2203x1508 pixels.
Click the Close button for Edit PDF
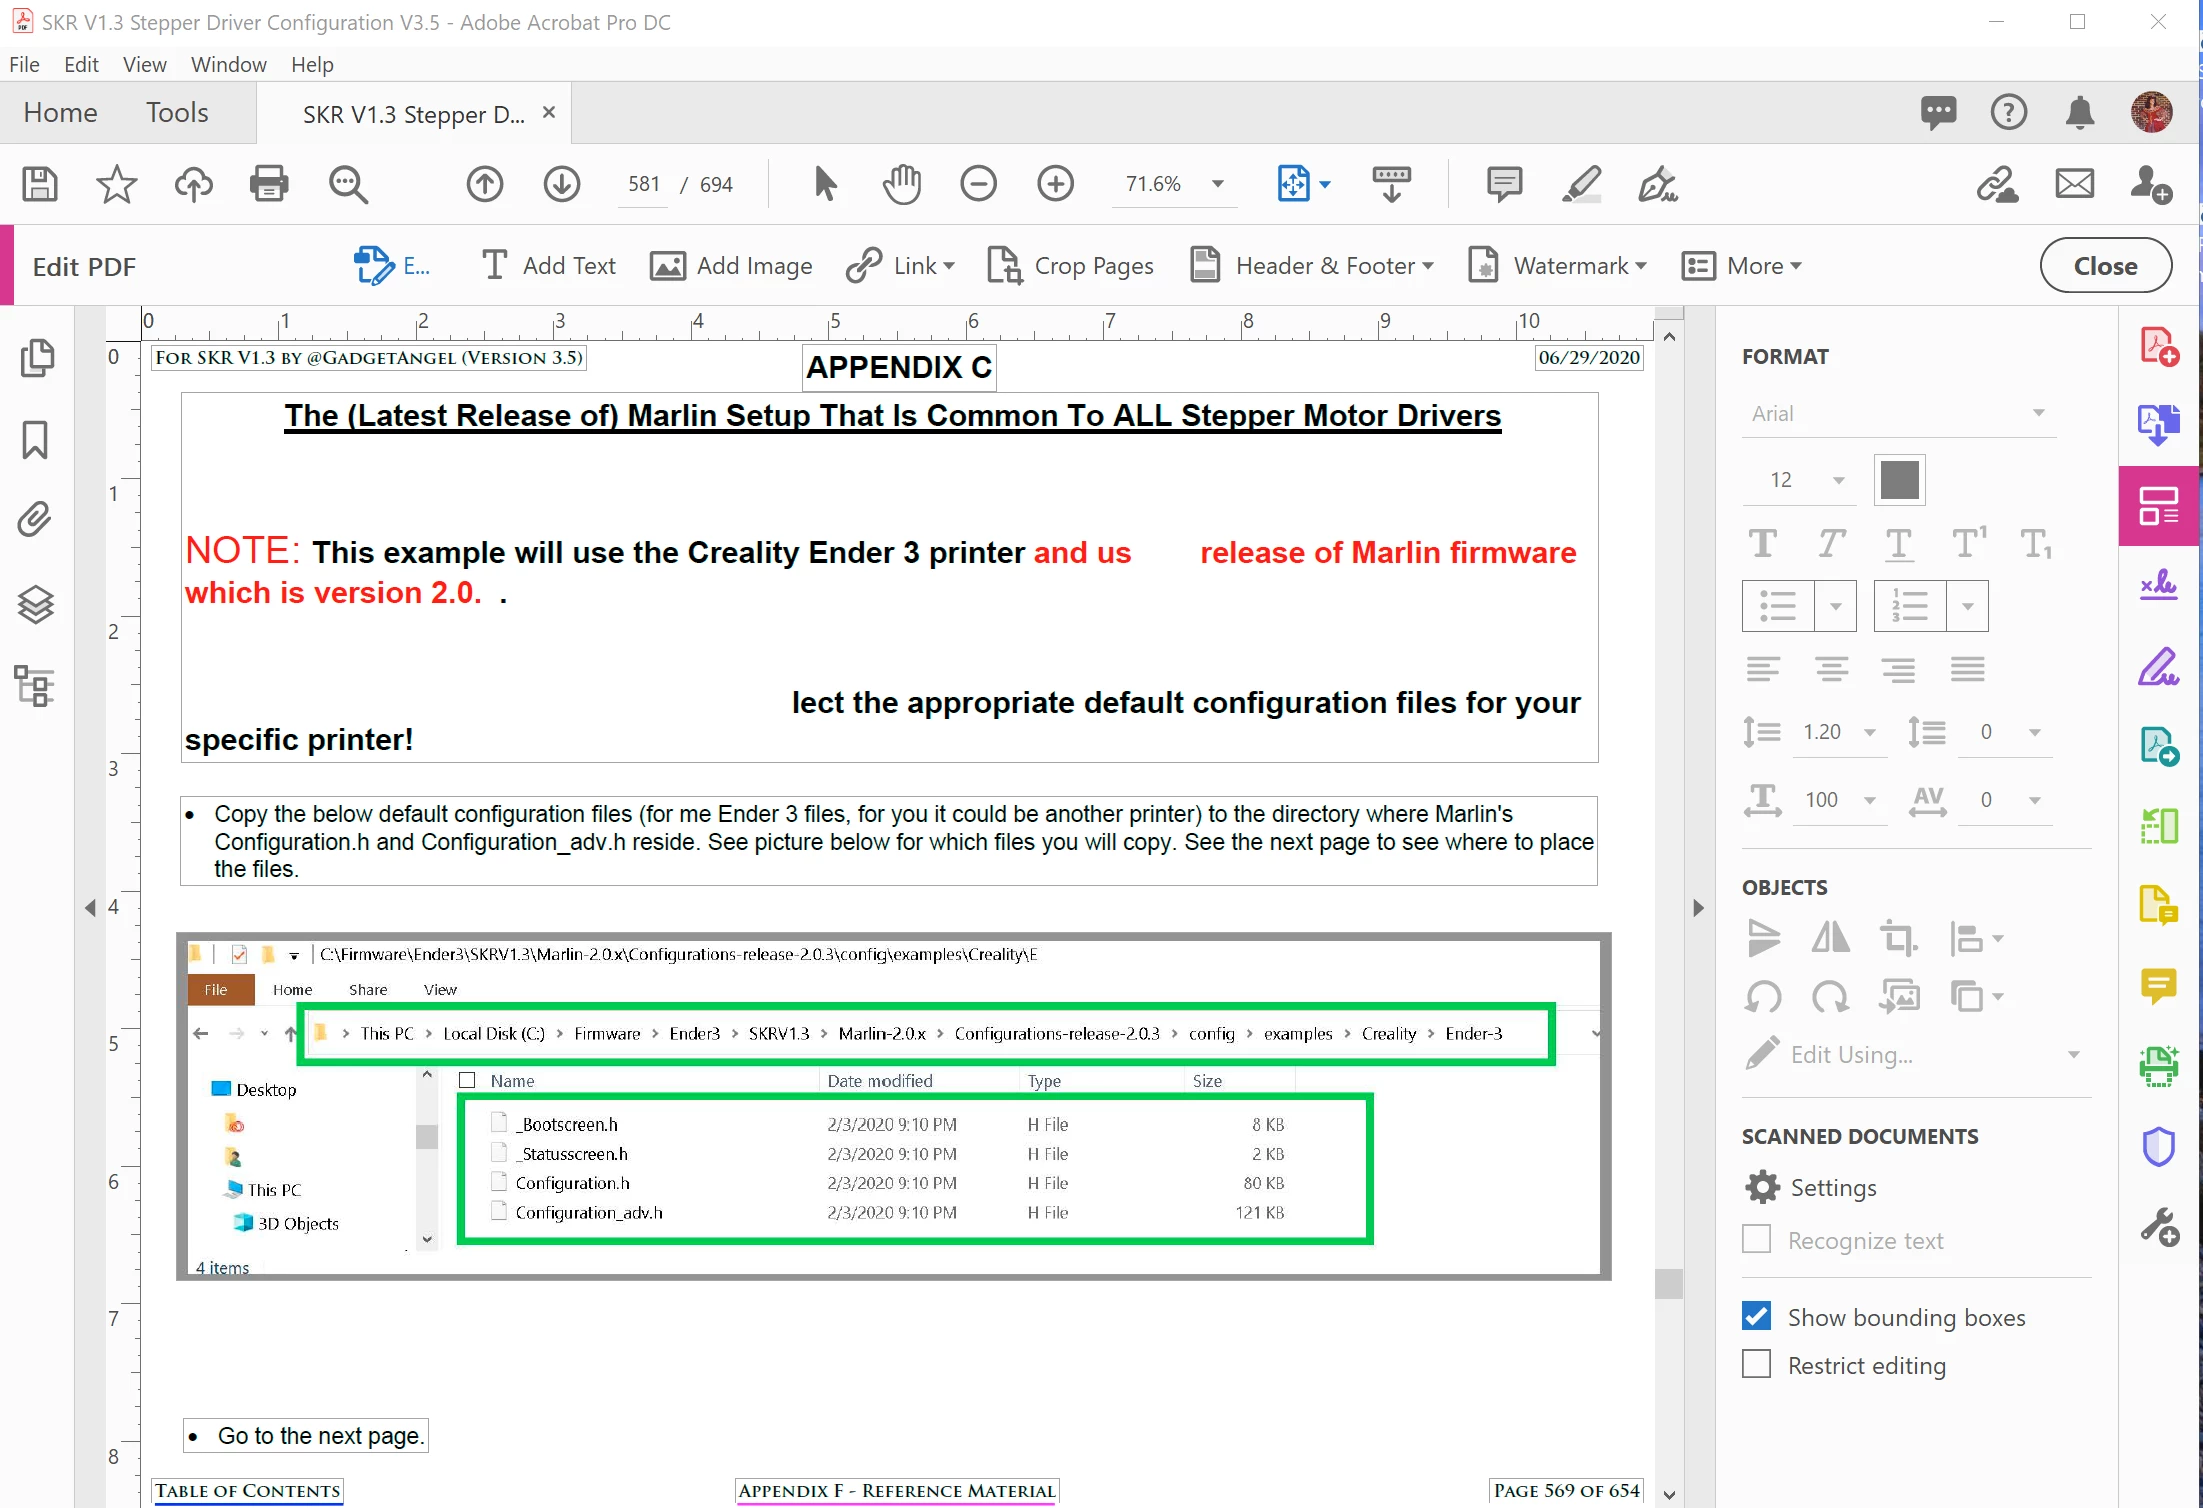point(2105,266)
